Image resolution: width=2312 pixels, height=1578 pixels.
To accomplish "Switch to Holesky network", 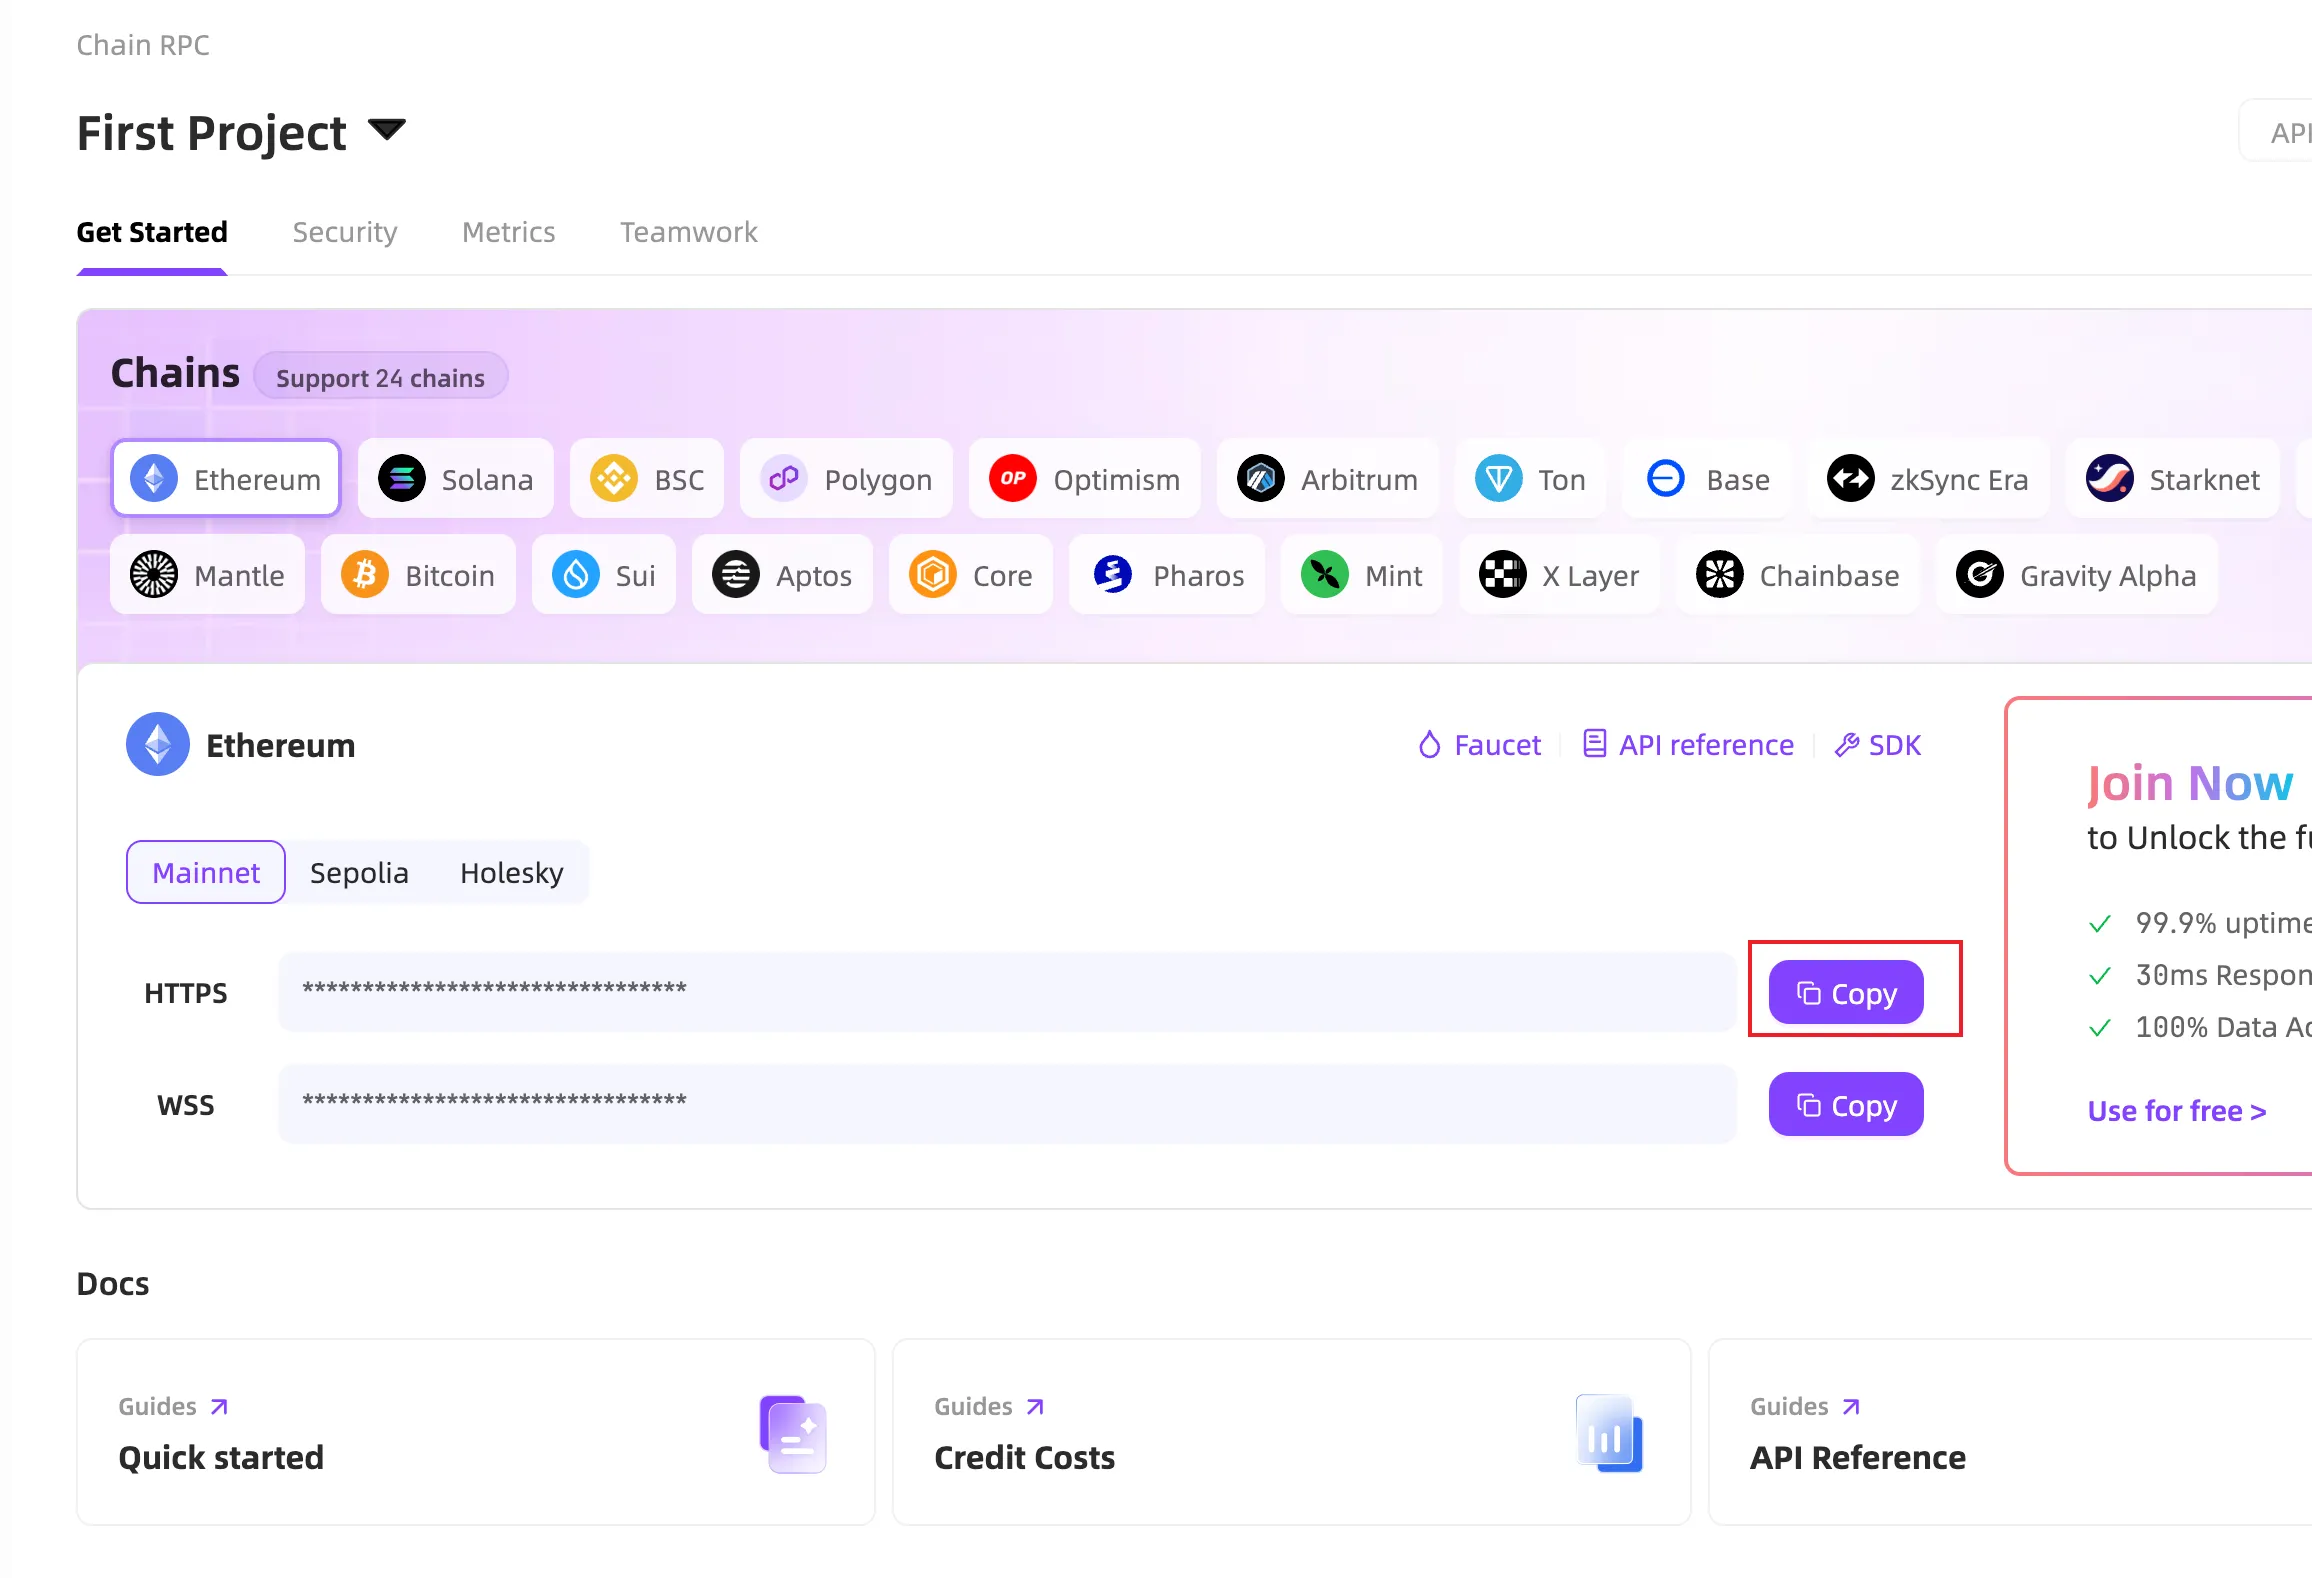I will [x=511, y=872].
